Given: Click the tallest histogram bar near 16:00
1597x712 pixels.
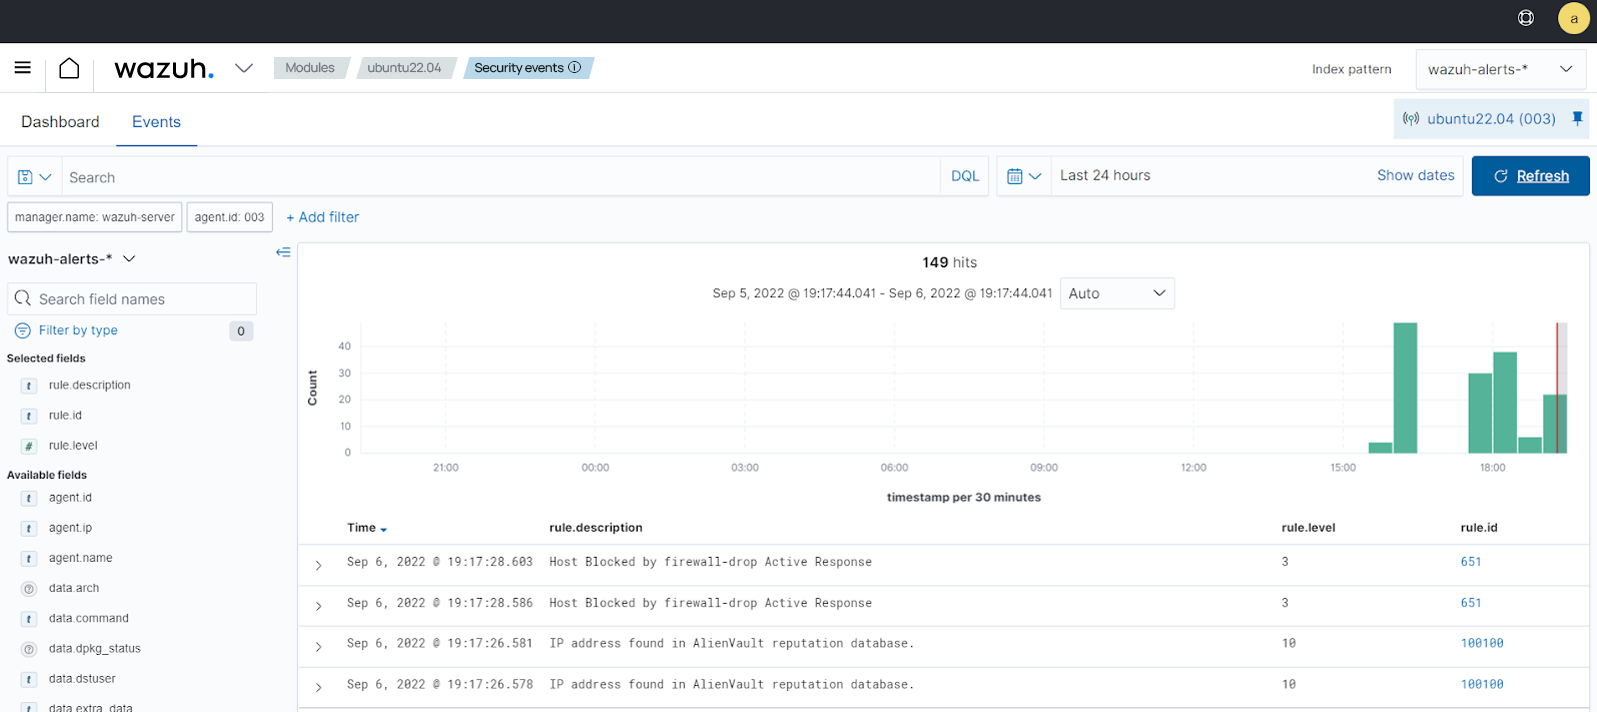Looking at the screenshot, I should click(x=1405, y=388).
